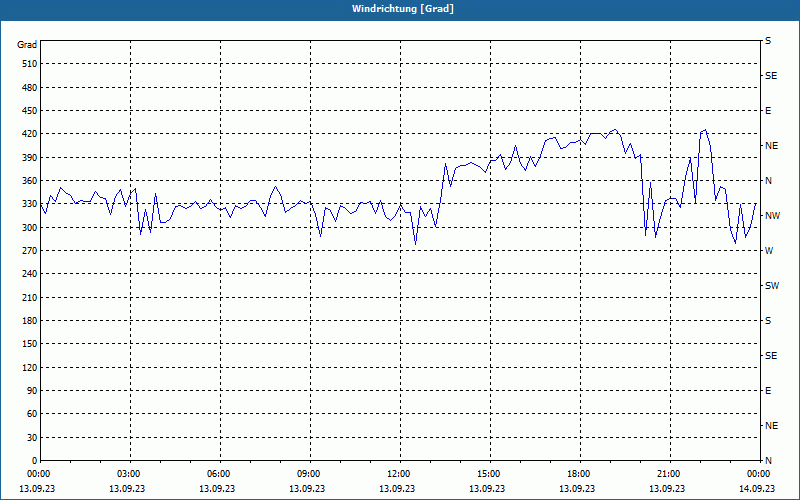The image size is (800, 500).
Task: Click the 360 degree axis label
Action: pyautogui.click(x=30, y=181)
